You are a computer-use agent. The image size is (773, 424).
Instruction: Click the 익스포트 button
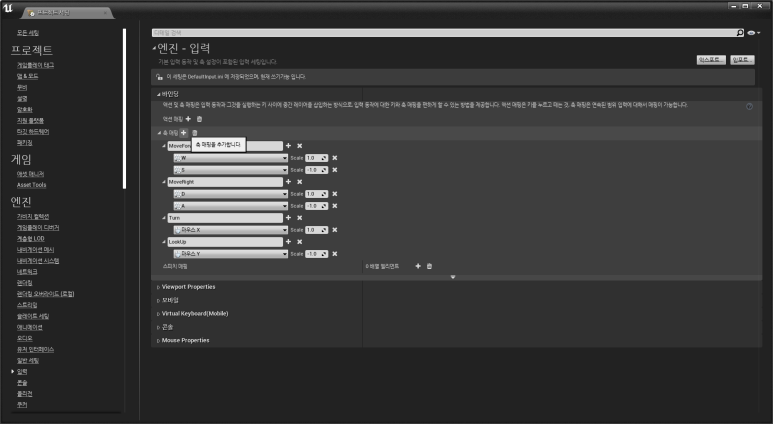coord(711,60)
